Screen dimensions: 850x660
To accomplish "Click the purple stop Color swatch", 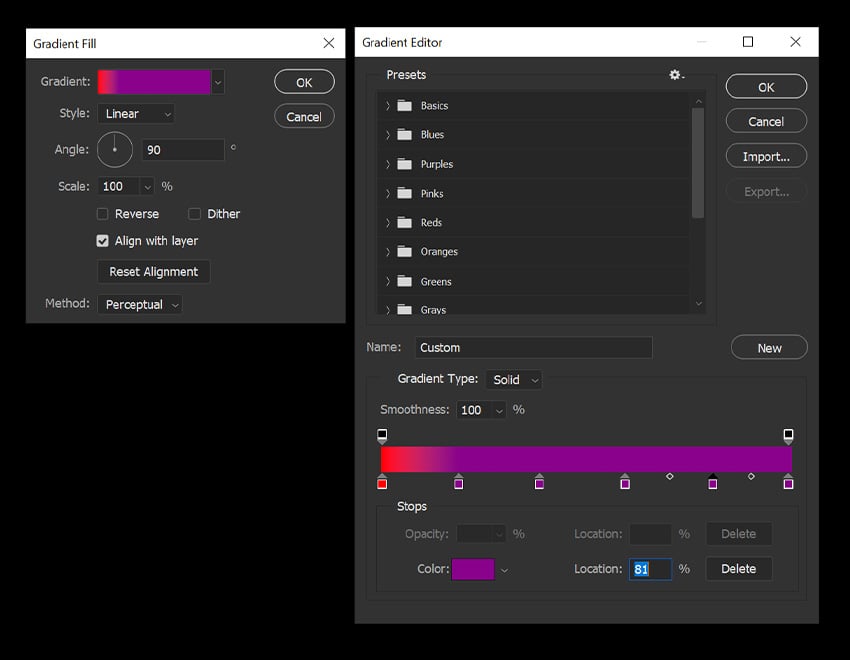I will [x=473, y=569].
